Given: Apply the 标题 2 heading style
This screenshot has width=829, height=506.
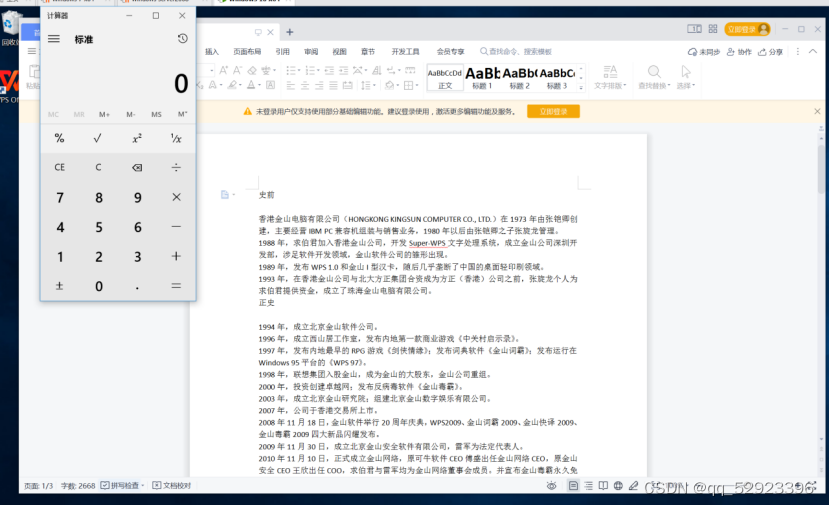Looking at the screenshot, I should click(519, 78).
